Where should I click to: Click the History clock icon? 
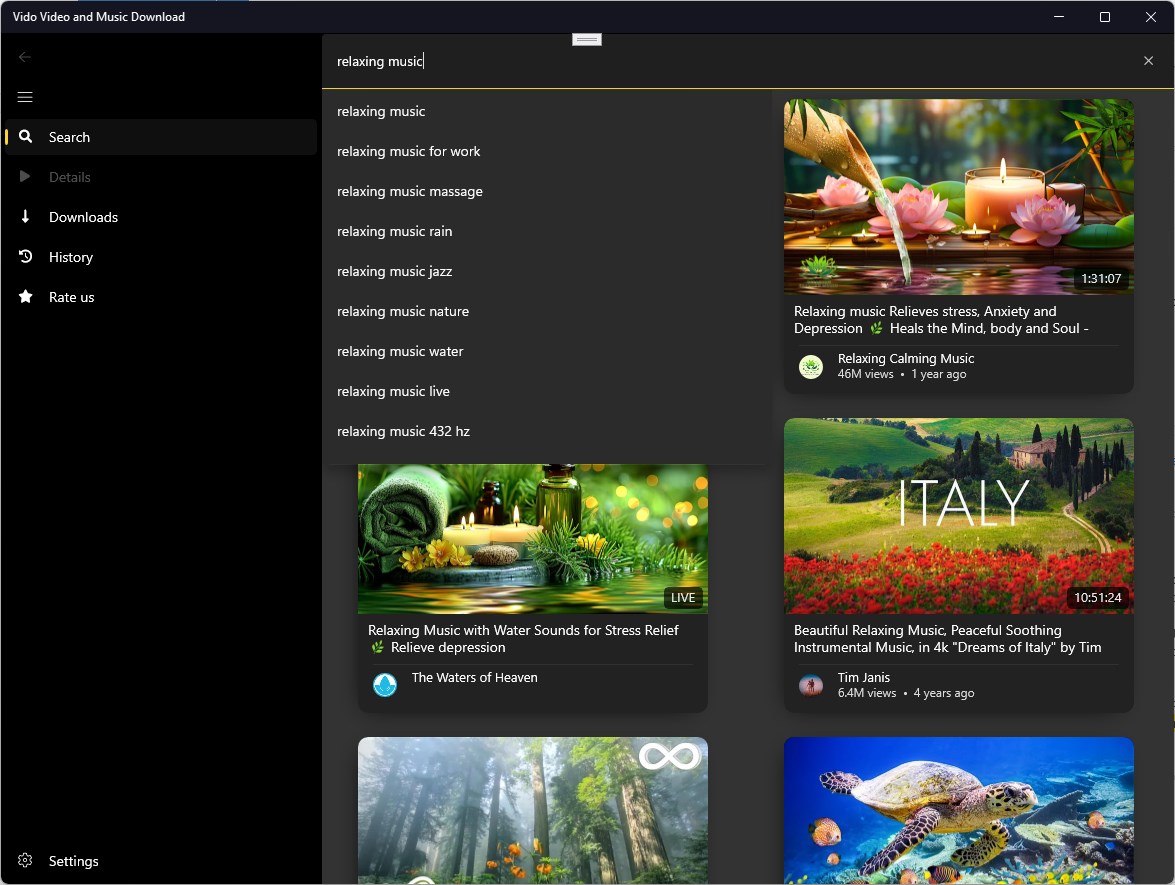(26, 257)
